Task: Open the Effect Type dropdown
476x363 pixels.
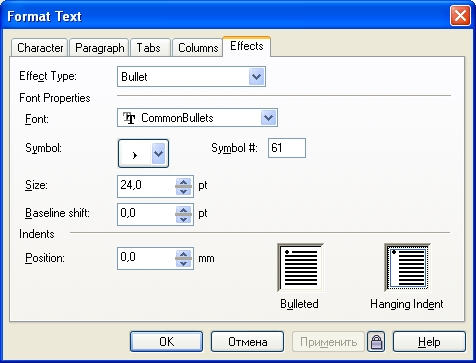Action: (x=256, y=77)
